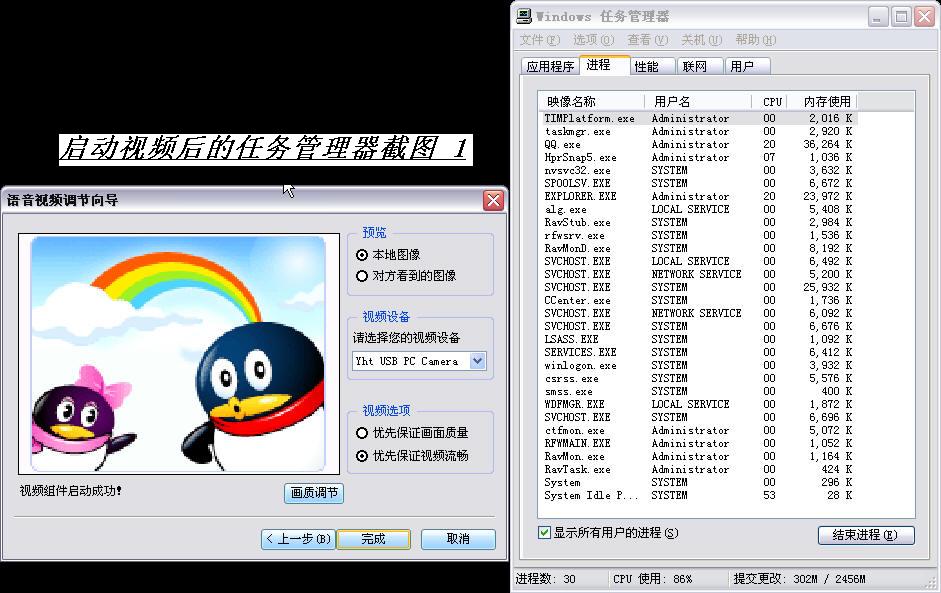
Task: Click CPU 使用: 86% in status bar
Action: [652, 579]
